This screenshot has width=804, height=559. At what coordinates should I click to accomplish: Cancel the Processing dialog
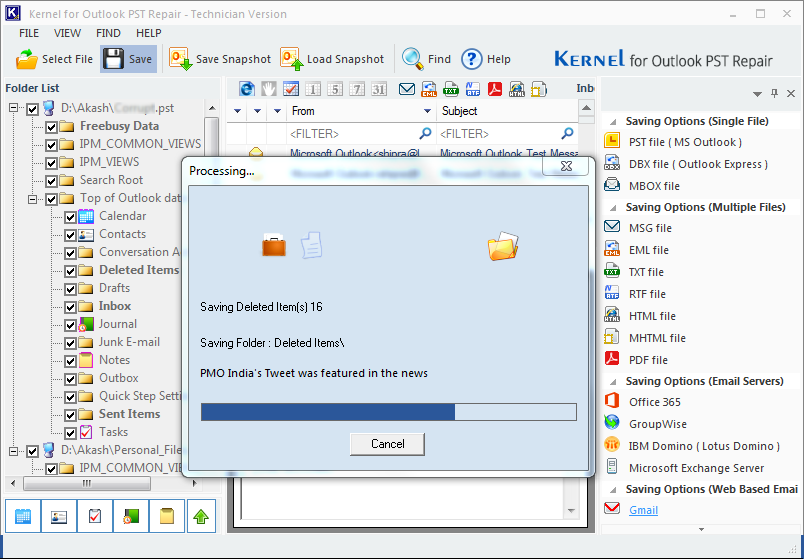pyautogui.click(x=387, y=444)
